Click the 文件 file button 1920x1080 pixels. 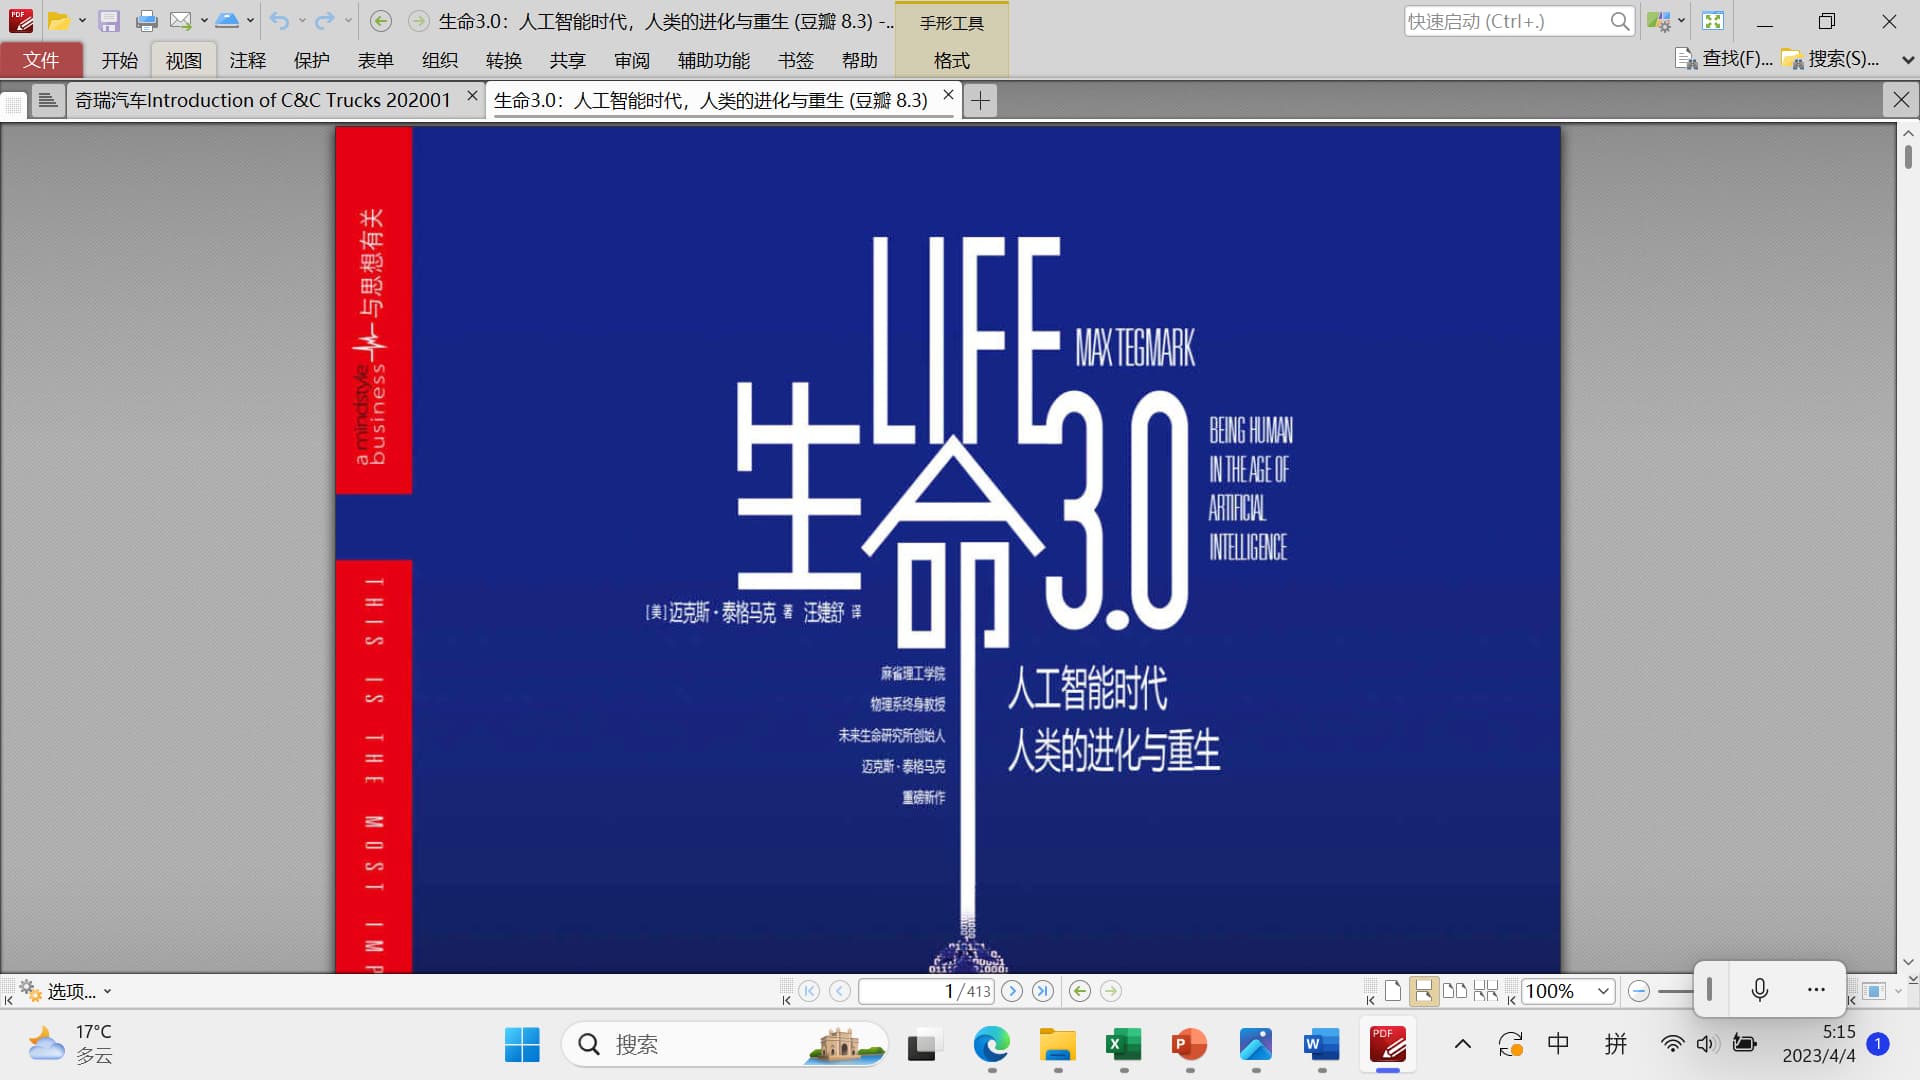[x=41, y=60]
